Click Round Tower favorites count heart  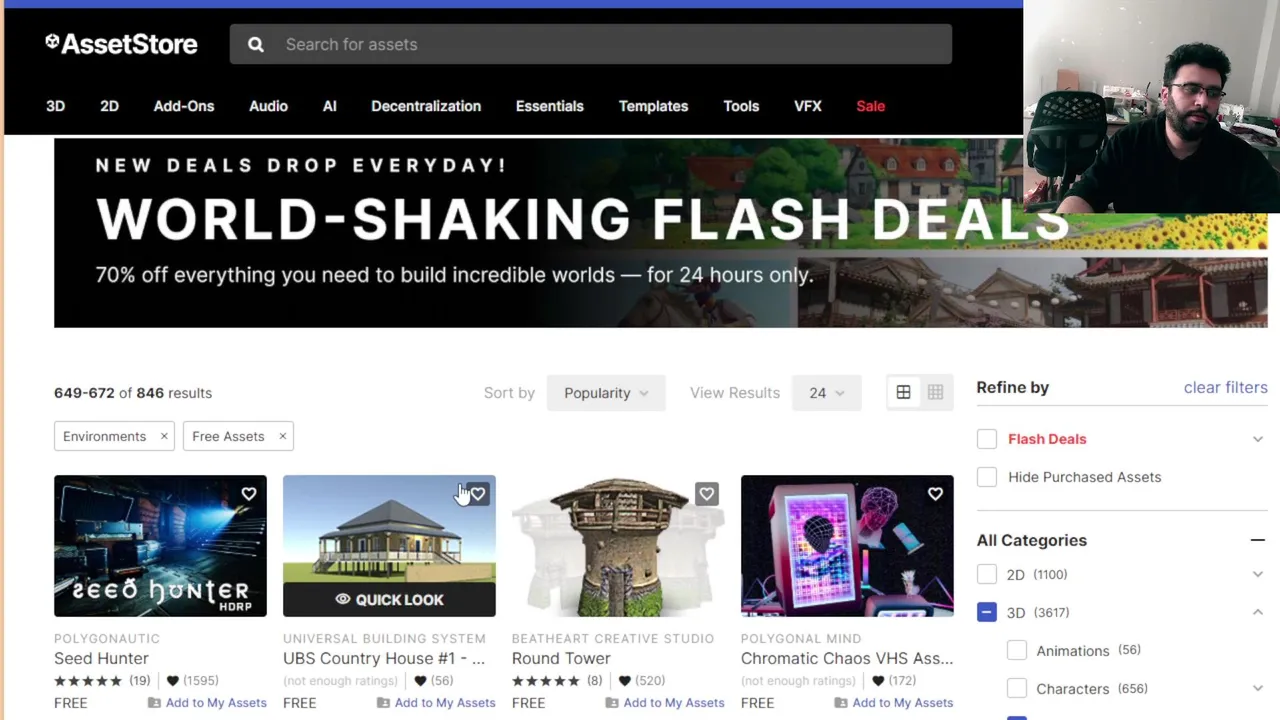pyautogui.click(x=625, y=681)
